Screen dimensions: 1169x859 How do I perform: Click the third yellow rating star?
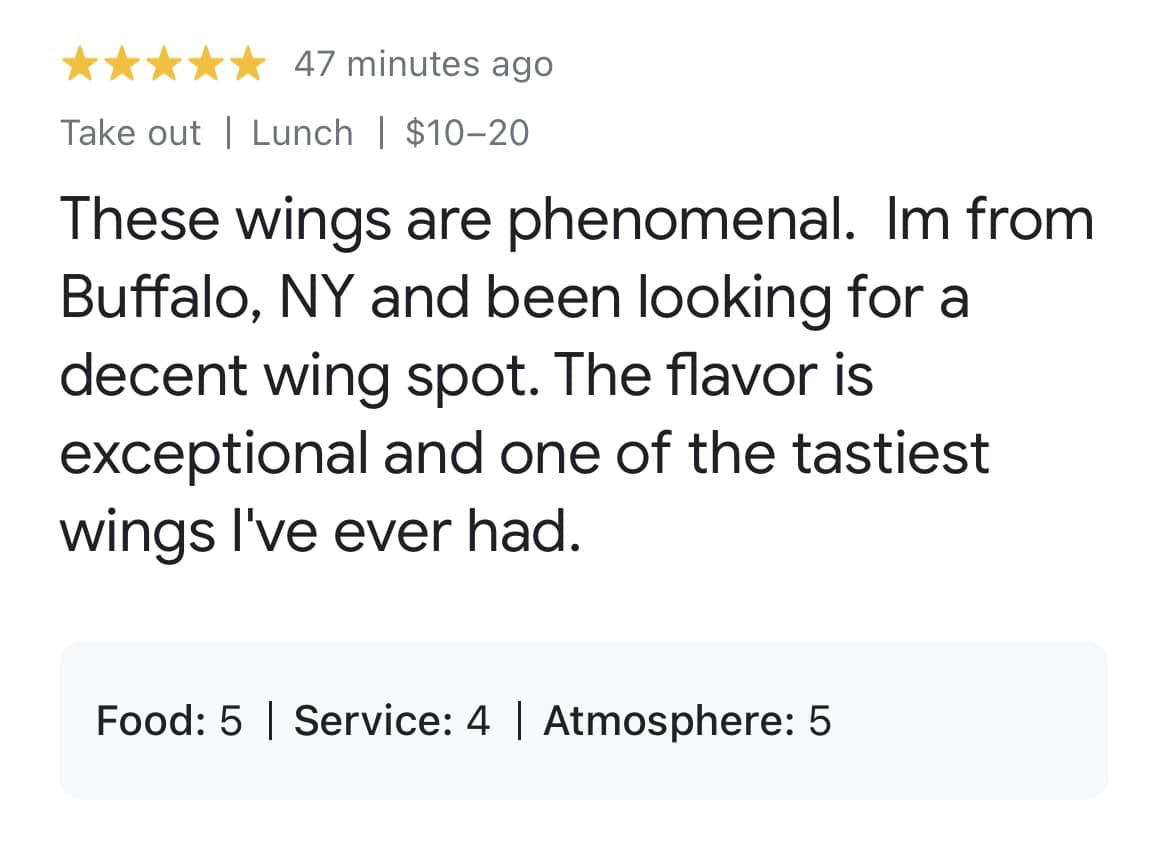click(x=163, y=63)
